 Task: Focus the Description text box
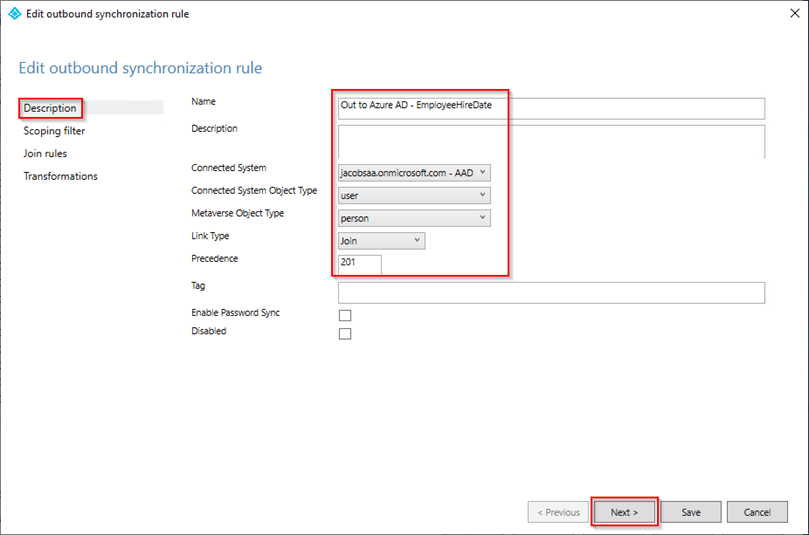551,141
